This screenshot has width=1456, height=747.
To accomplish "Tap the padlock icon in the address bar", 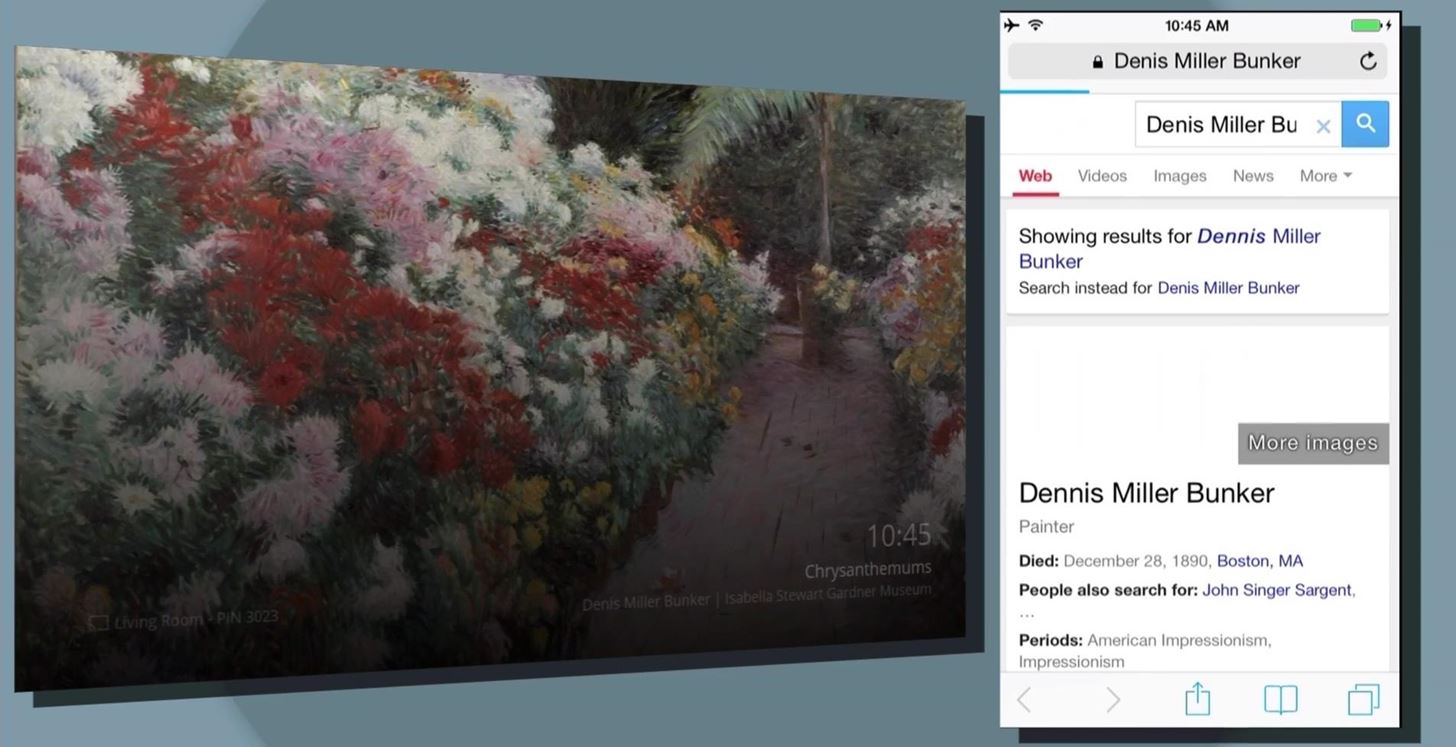I will [x=1098, y=62].
